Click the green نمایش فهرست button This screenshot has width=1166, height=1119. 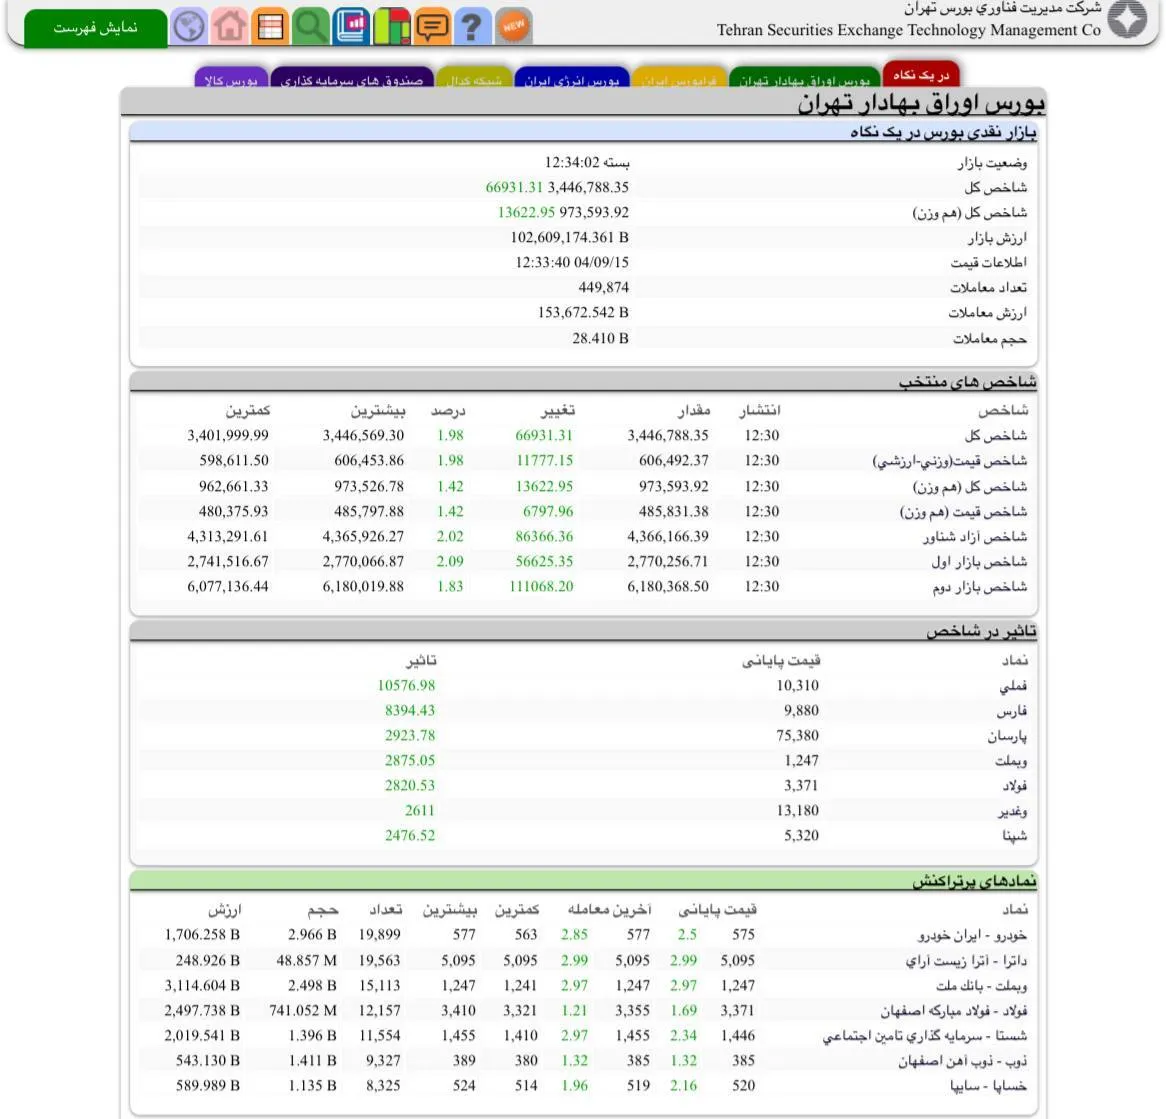95,28
